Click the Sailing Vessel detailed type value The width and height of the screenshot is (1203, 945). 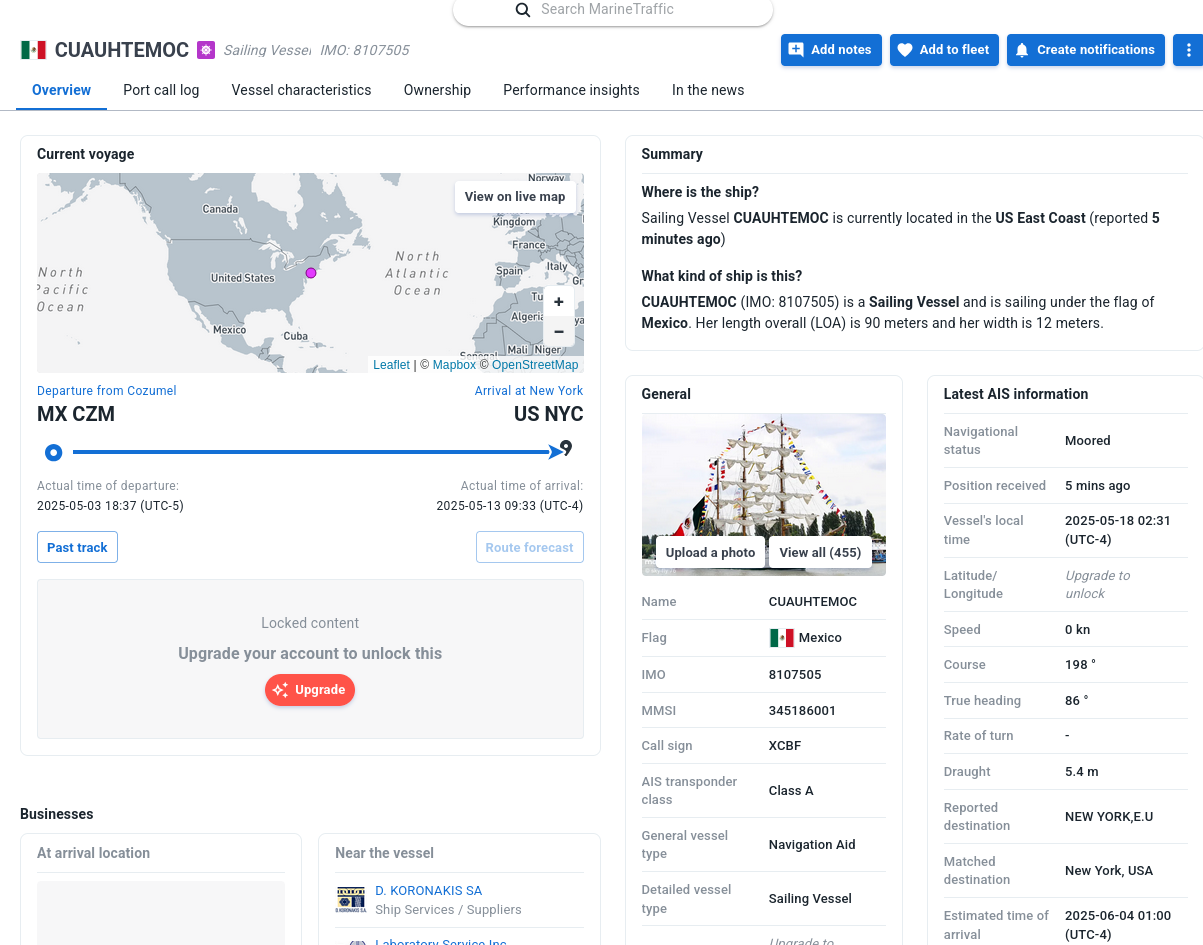(x=810, y=899)
